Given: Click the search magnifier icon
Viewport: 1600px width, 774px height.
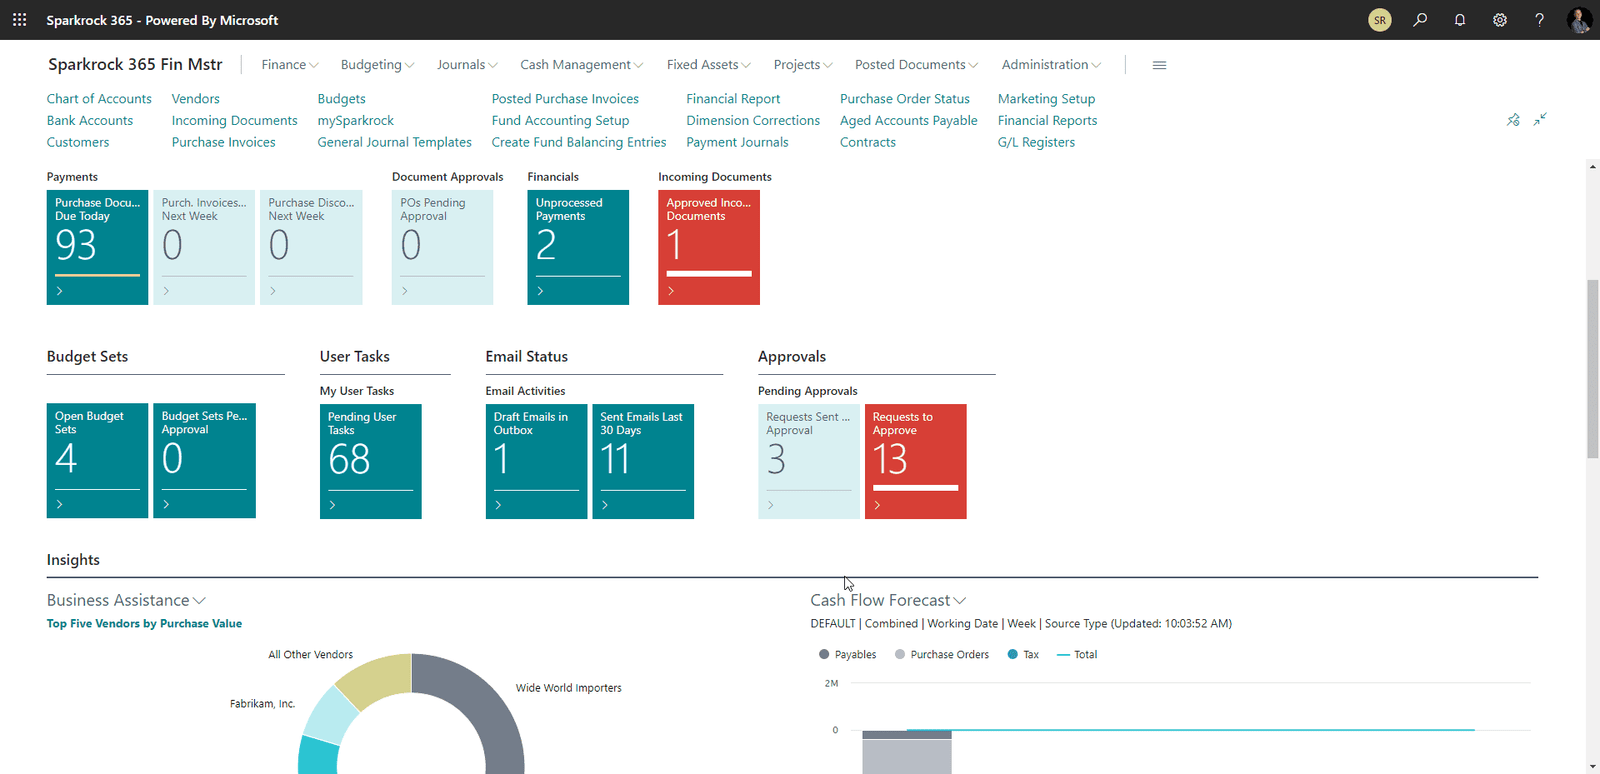Looking at the screenshot, I should (1420, 20).
